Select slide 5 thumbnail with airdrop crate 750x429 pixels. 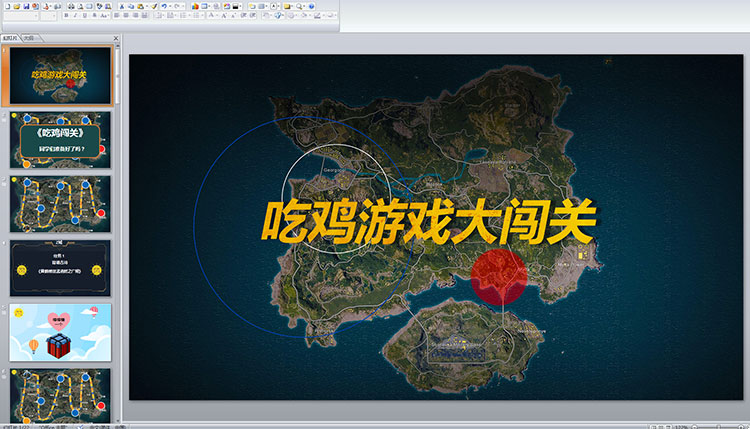click(x=60, y=332)
